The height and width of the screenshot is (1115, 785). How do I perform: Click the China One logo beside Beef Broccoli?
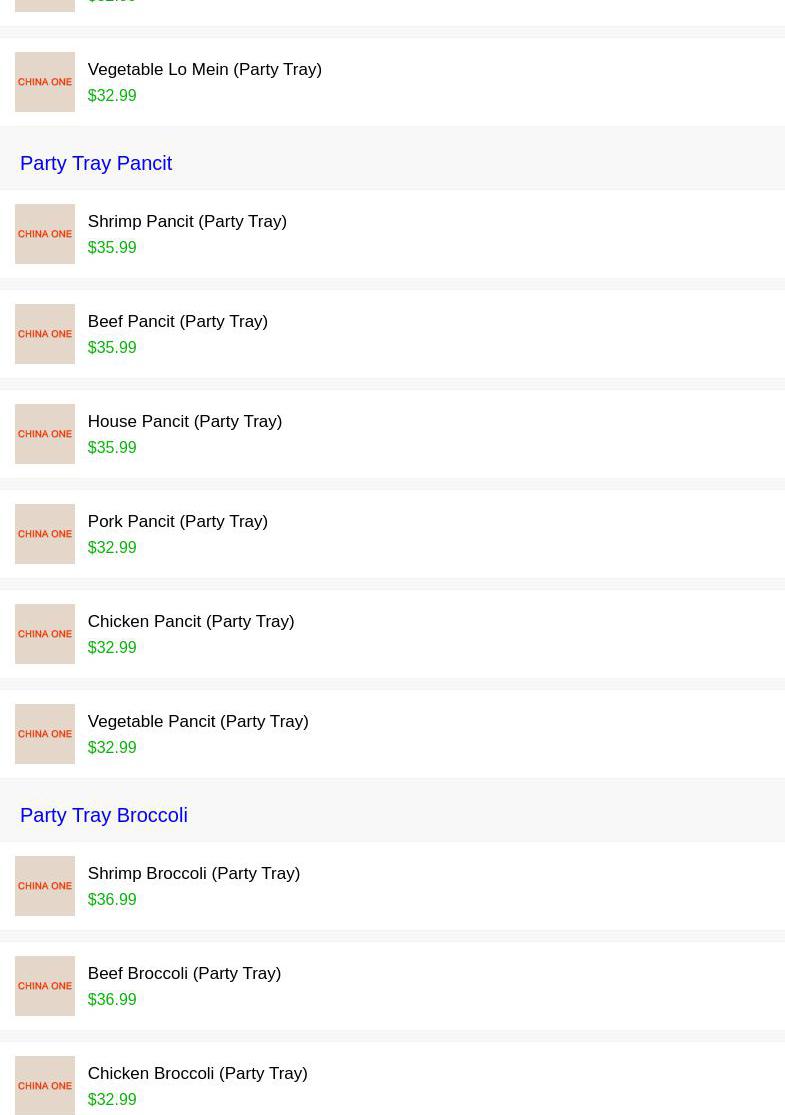[x=45, y=986]
